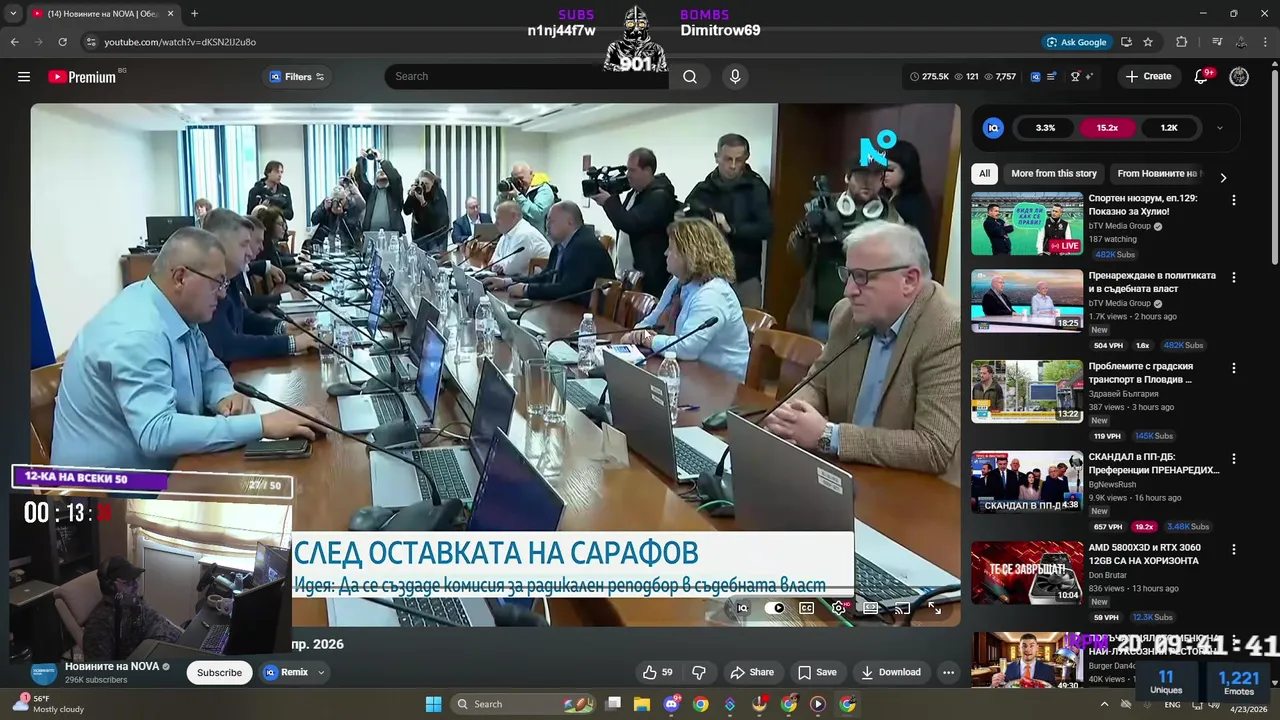
Task: Reload the page
Action: point(62,42)
